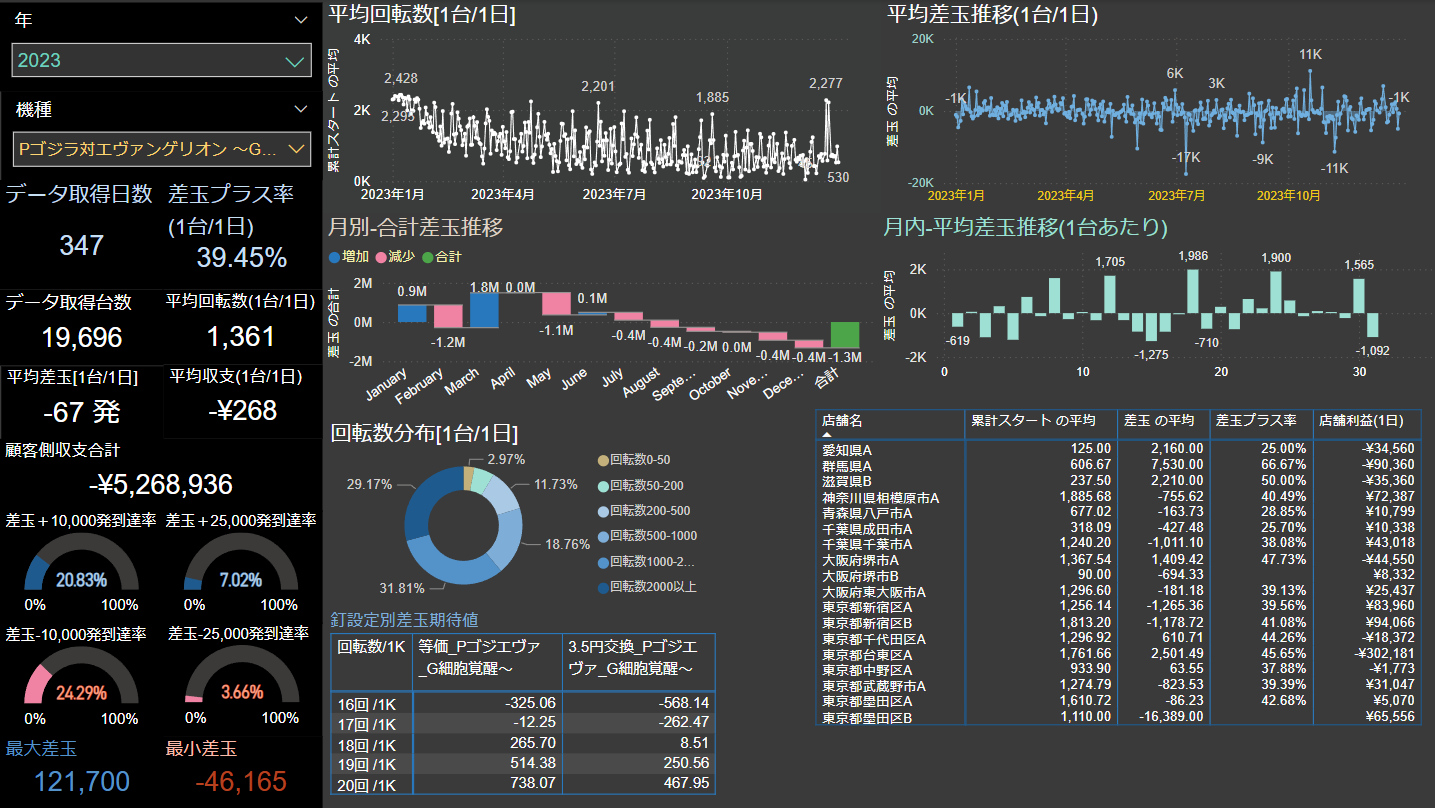This screenshot has height=808, width=1435.
Task: Click the 合計 green legend marker
Action: pyautogui.click(x=427, y=257)
